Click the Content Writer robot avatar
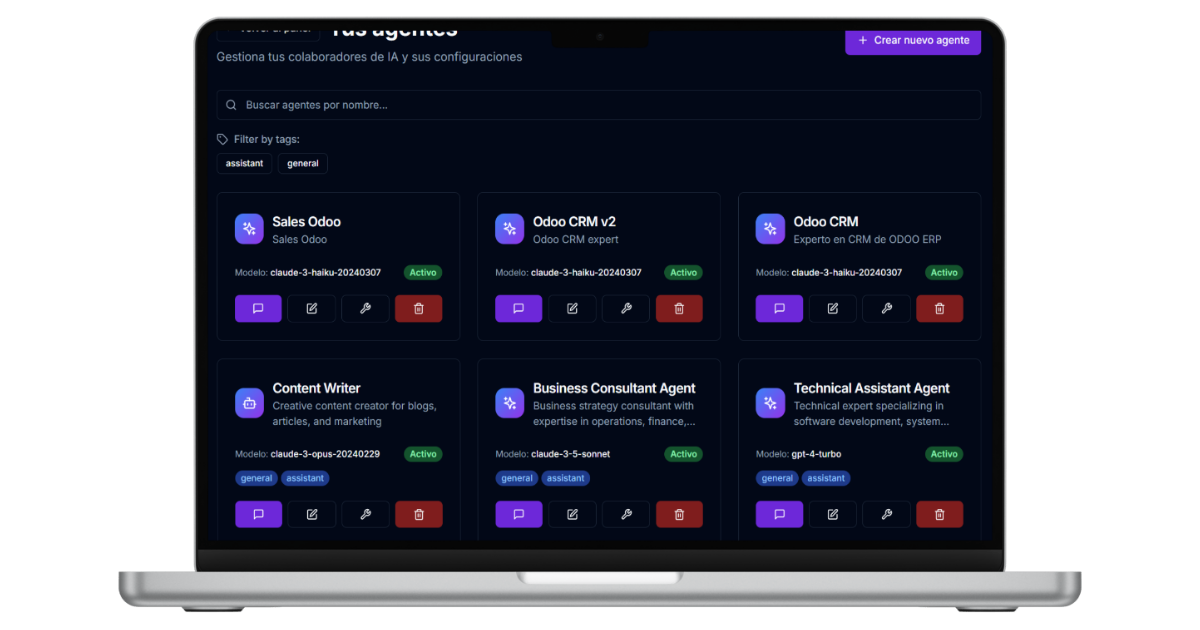1200x630 pixels. pos(249,403)
